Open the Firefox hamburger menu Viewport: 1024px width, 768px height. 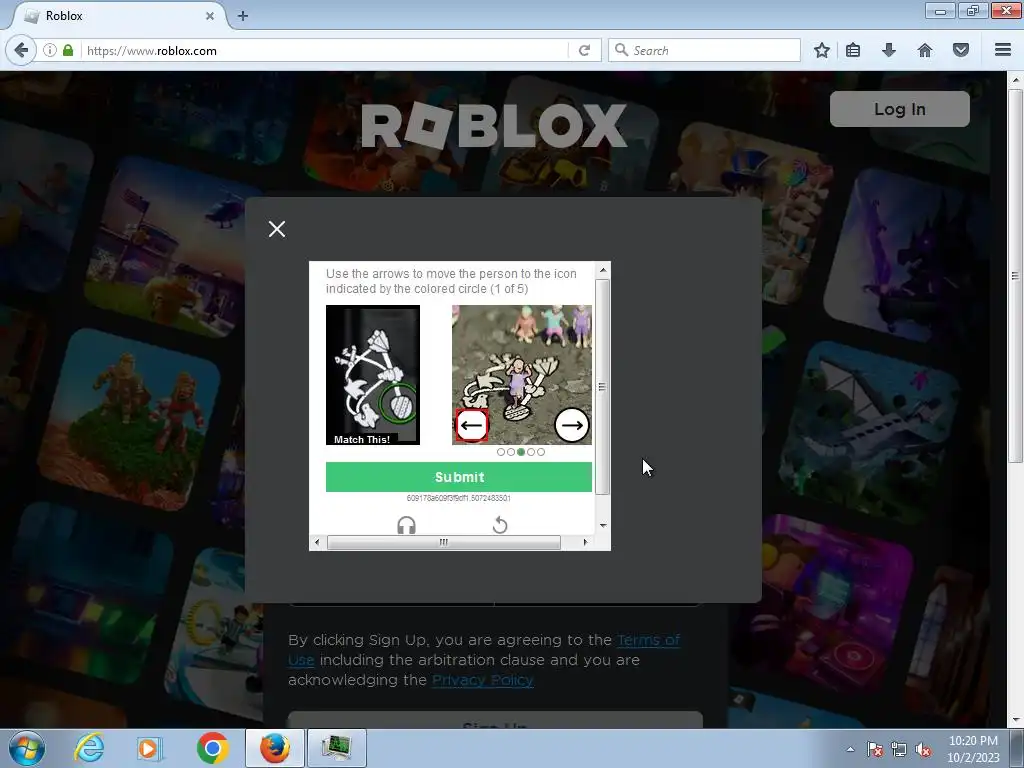1003,50
